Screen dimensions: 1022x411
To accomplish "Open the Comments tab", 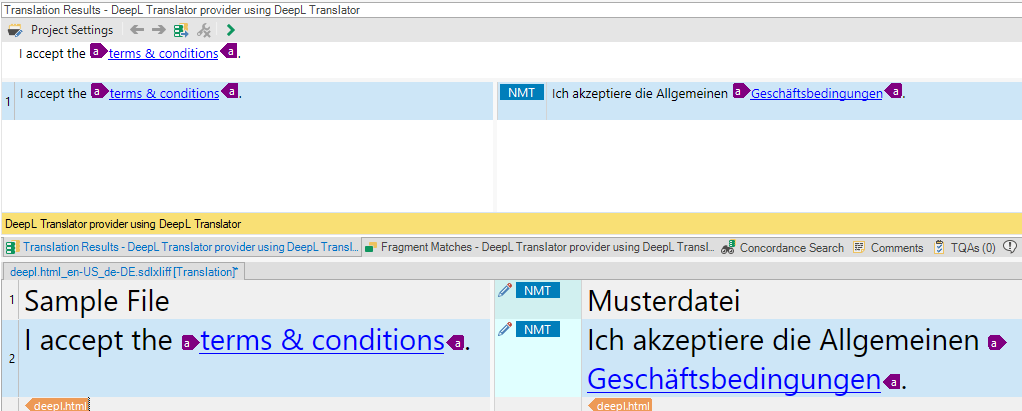I will (888, 247).
